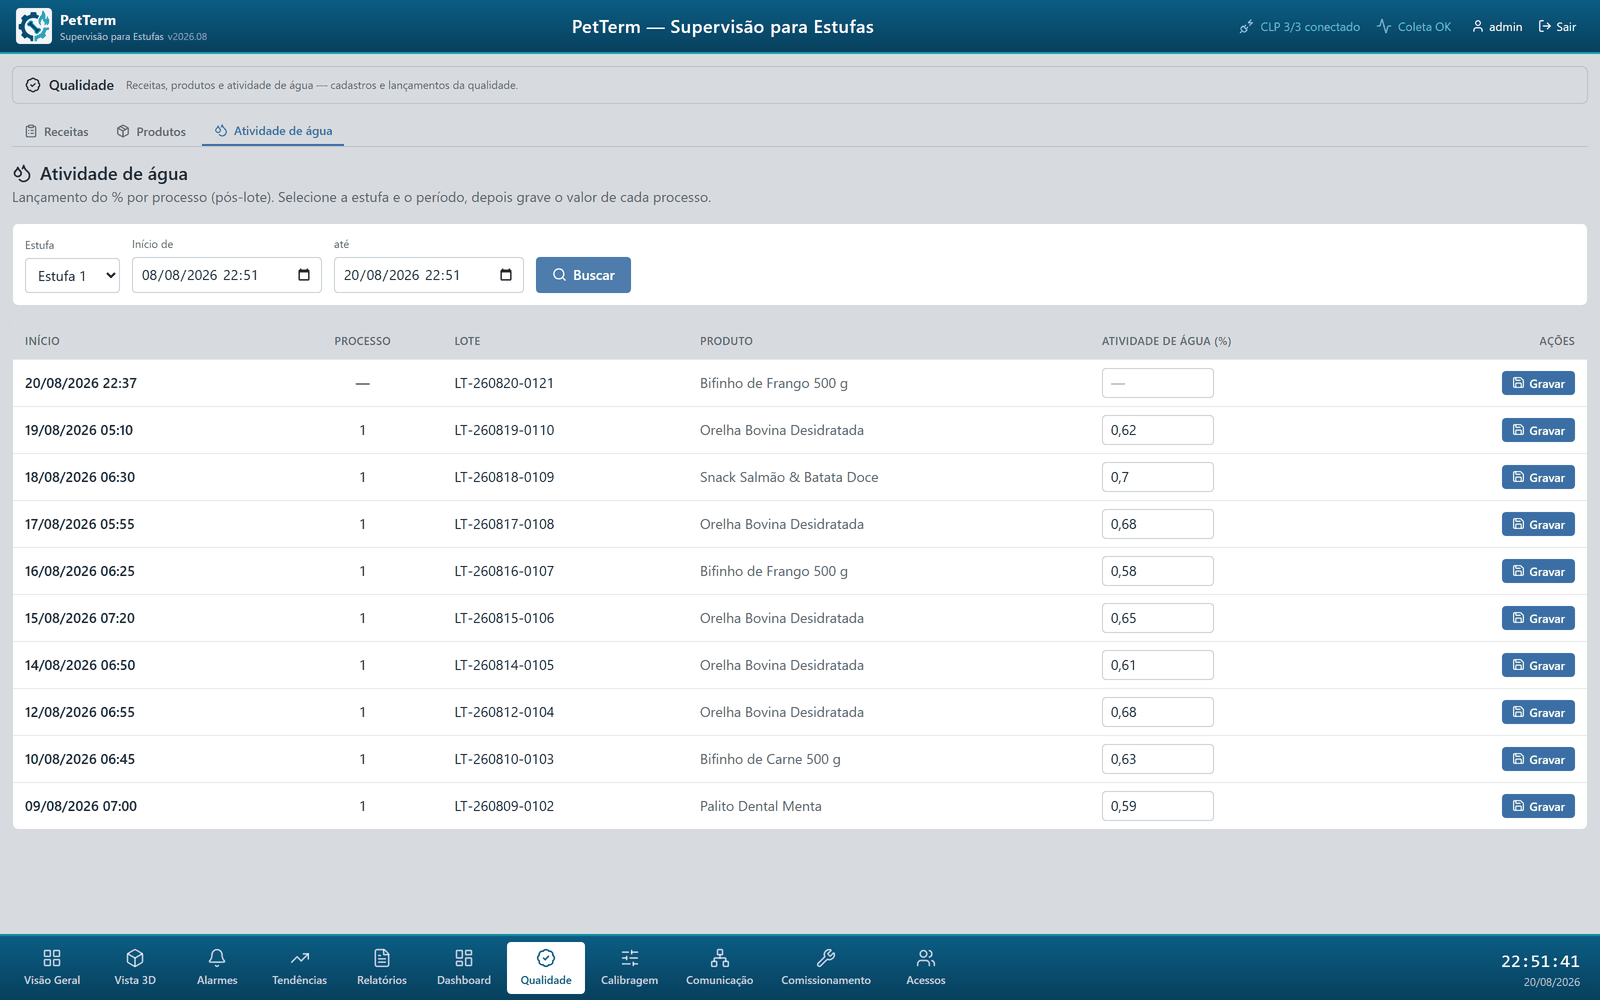Image resolution: width=1600 pixels, height=1000 pixels.
Task: Click Gravar for lot LT-260817-0108
Action: [x=1538, y=524]
